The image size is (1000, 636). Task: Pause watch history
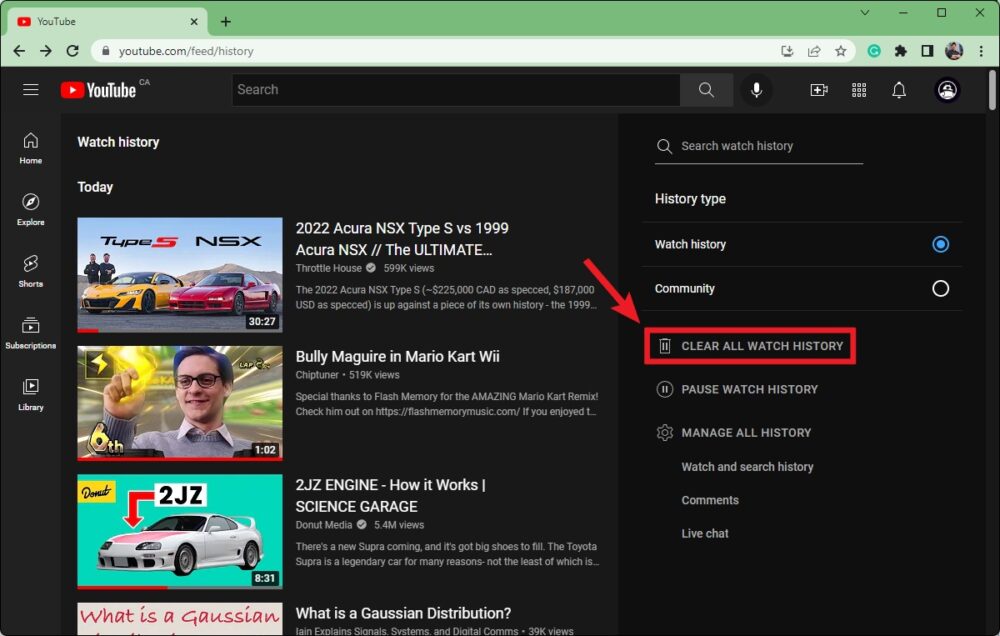(x=749, y=389)
